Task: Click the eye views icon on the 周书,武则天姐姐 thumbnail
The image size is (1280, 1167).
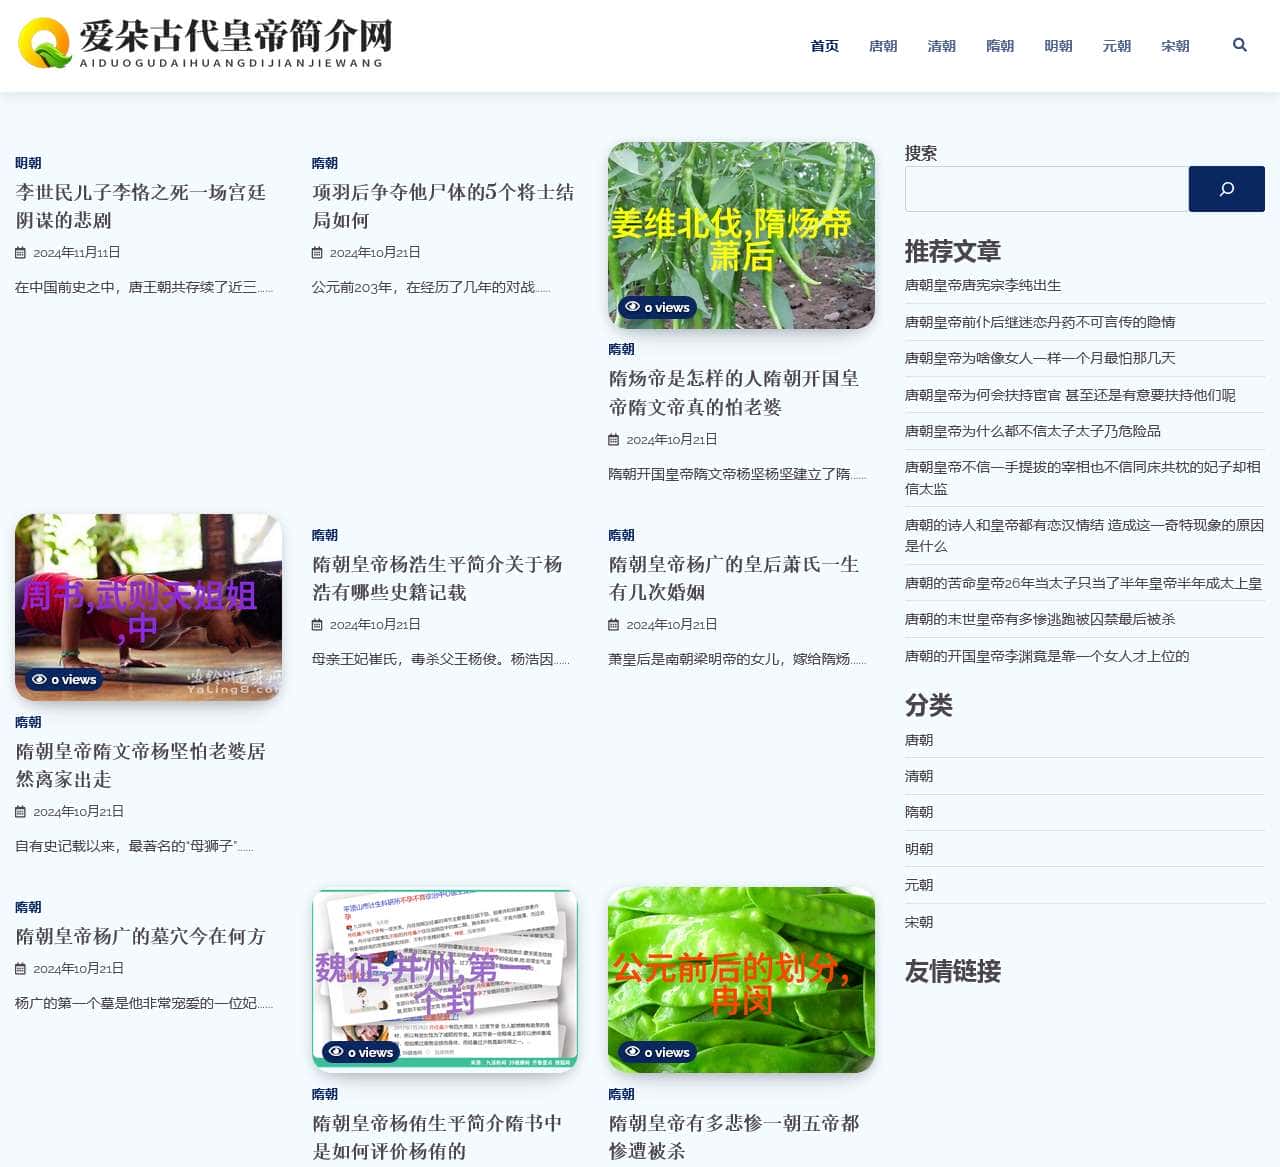Action: (38, 679)
